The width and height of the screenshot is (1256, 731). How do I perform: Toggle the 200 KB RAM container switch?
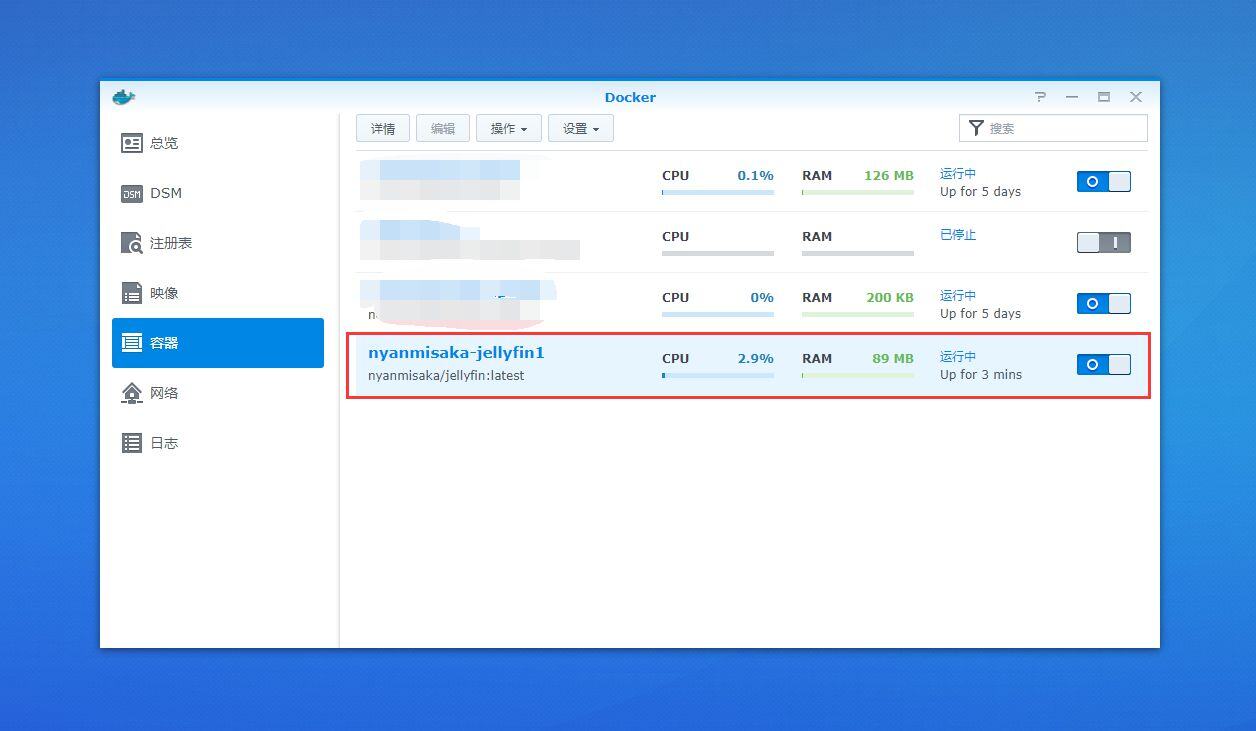pos(1103,303)
